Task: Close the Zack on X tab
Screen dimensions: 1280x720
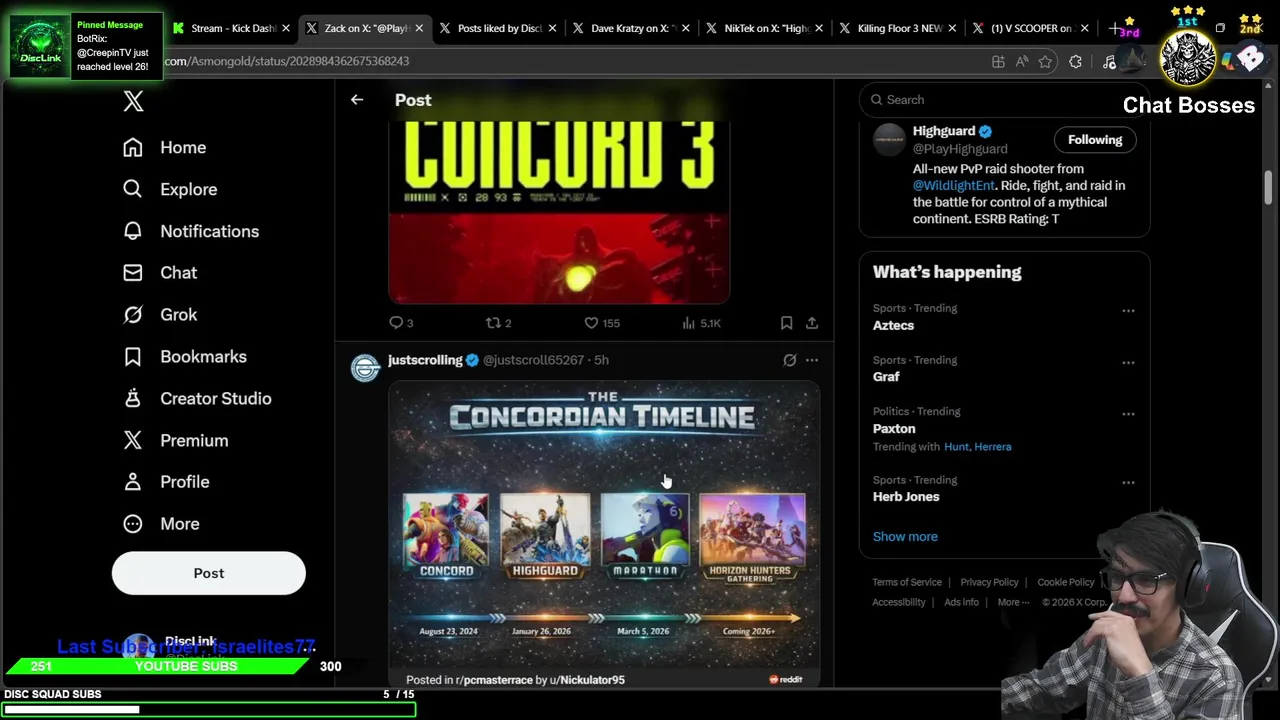Action: tap(418, 28)
